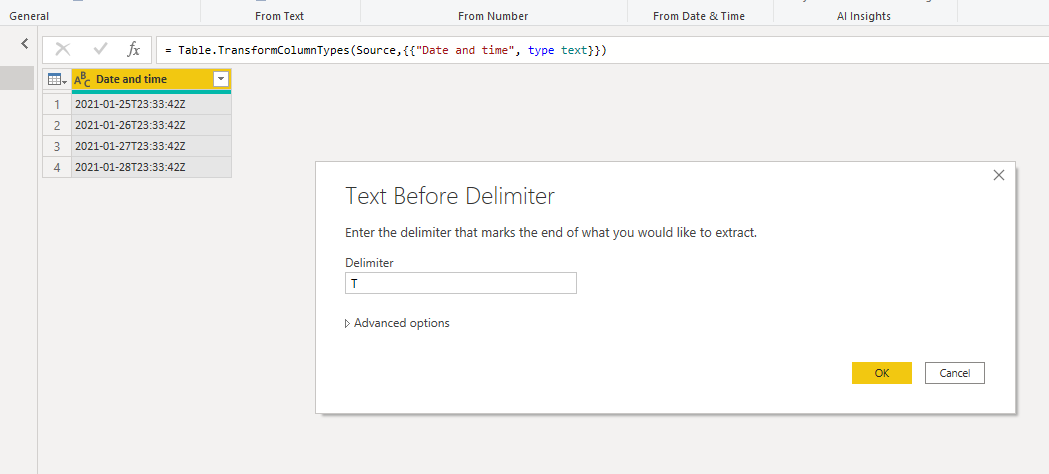Select row number 4
The image size is (1049, 474).
coord(57,166)
